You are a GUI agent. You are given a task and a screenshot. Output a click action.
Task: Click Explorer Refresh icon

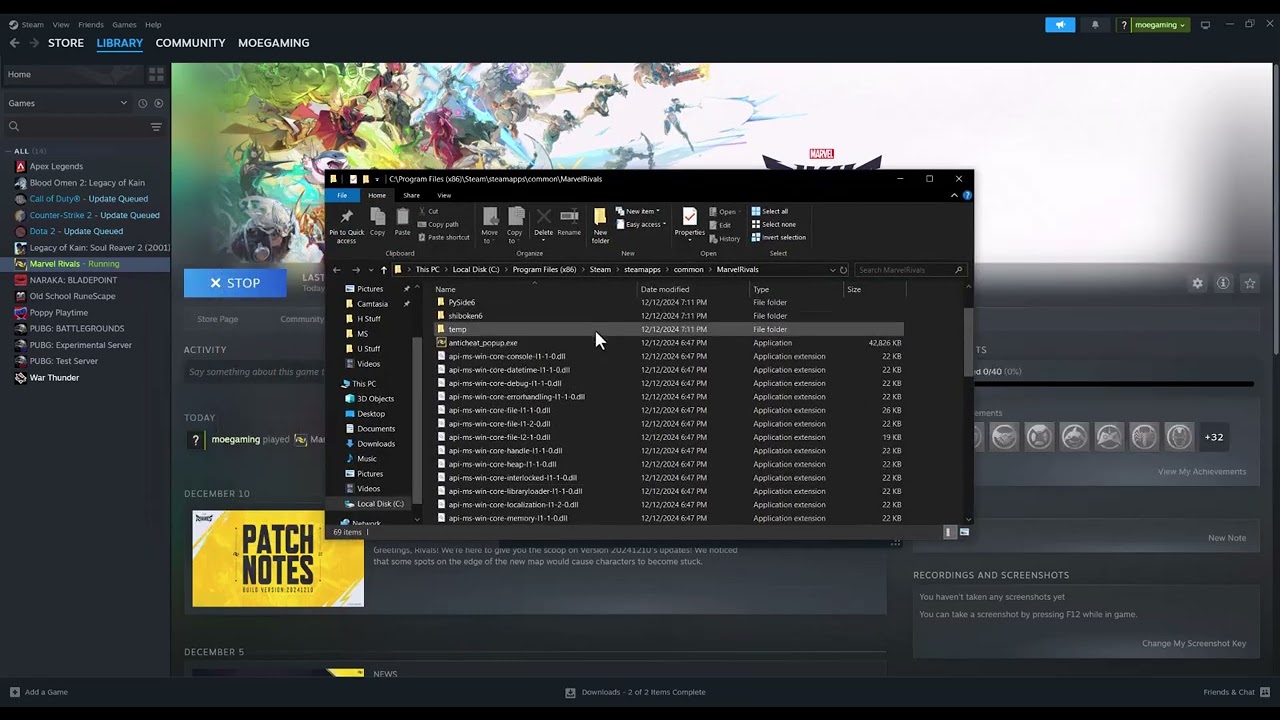coord(843,270)
